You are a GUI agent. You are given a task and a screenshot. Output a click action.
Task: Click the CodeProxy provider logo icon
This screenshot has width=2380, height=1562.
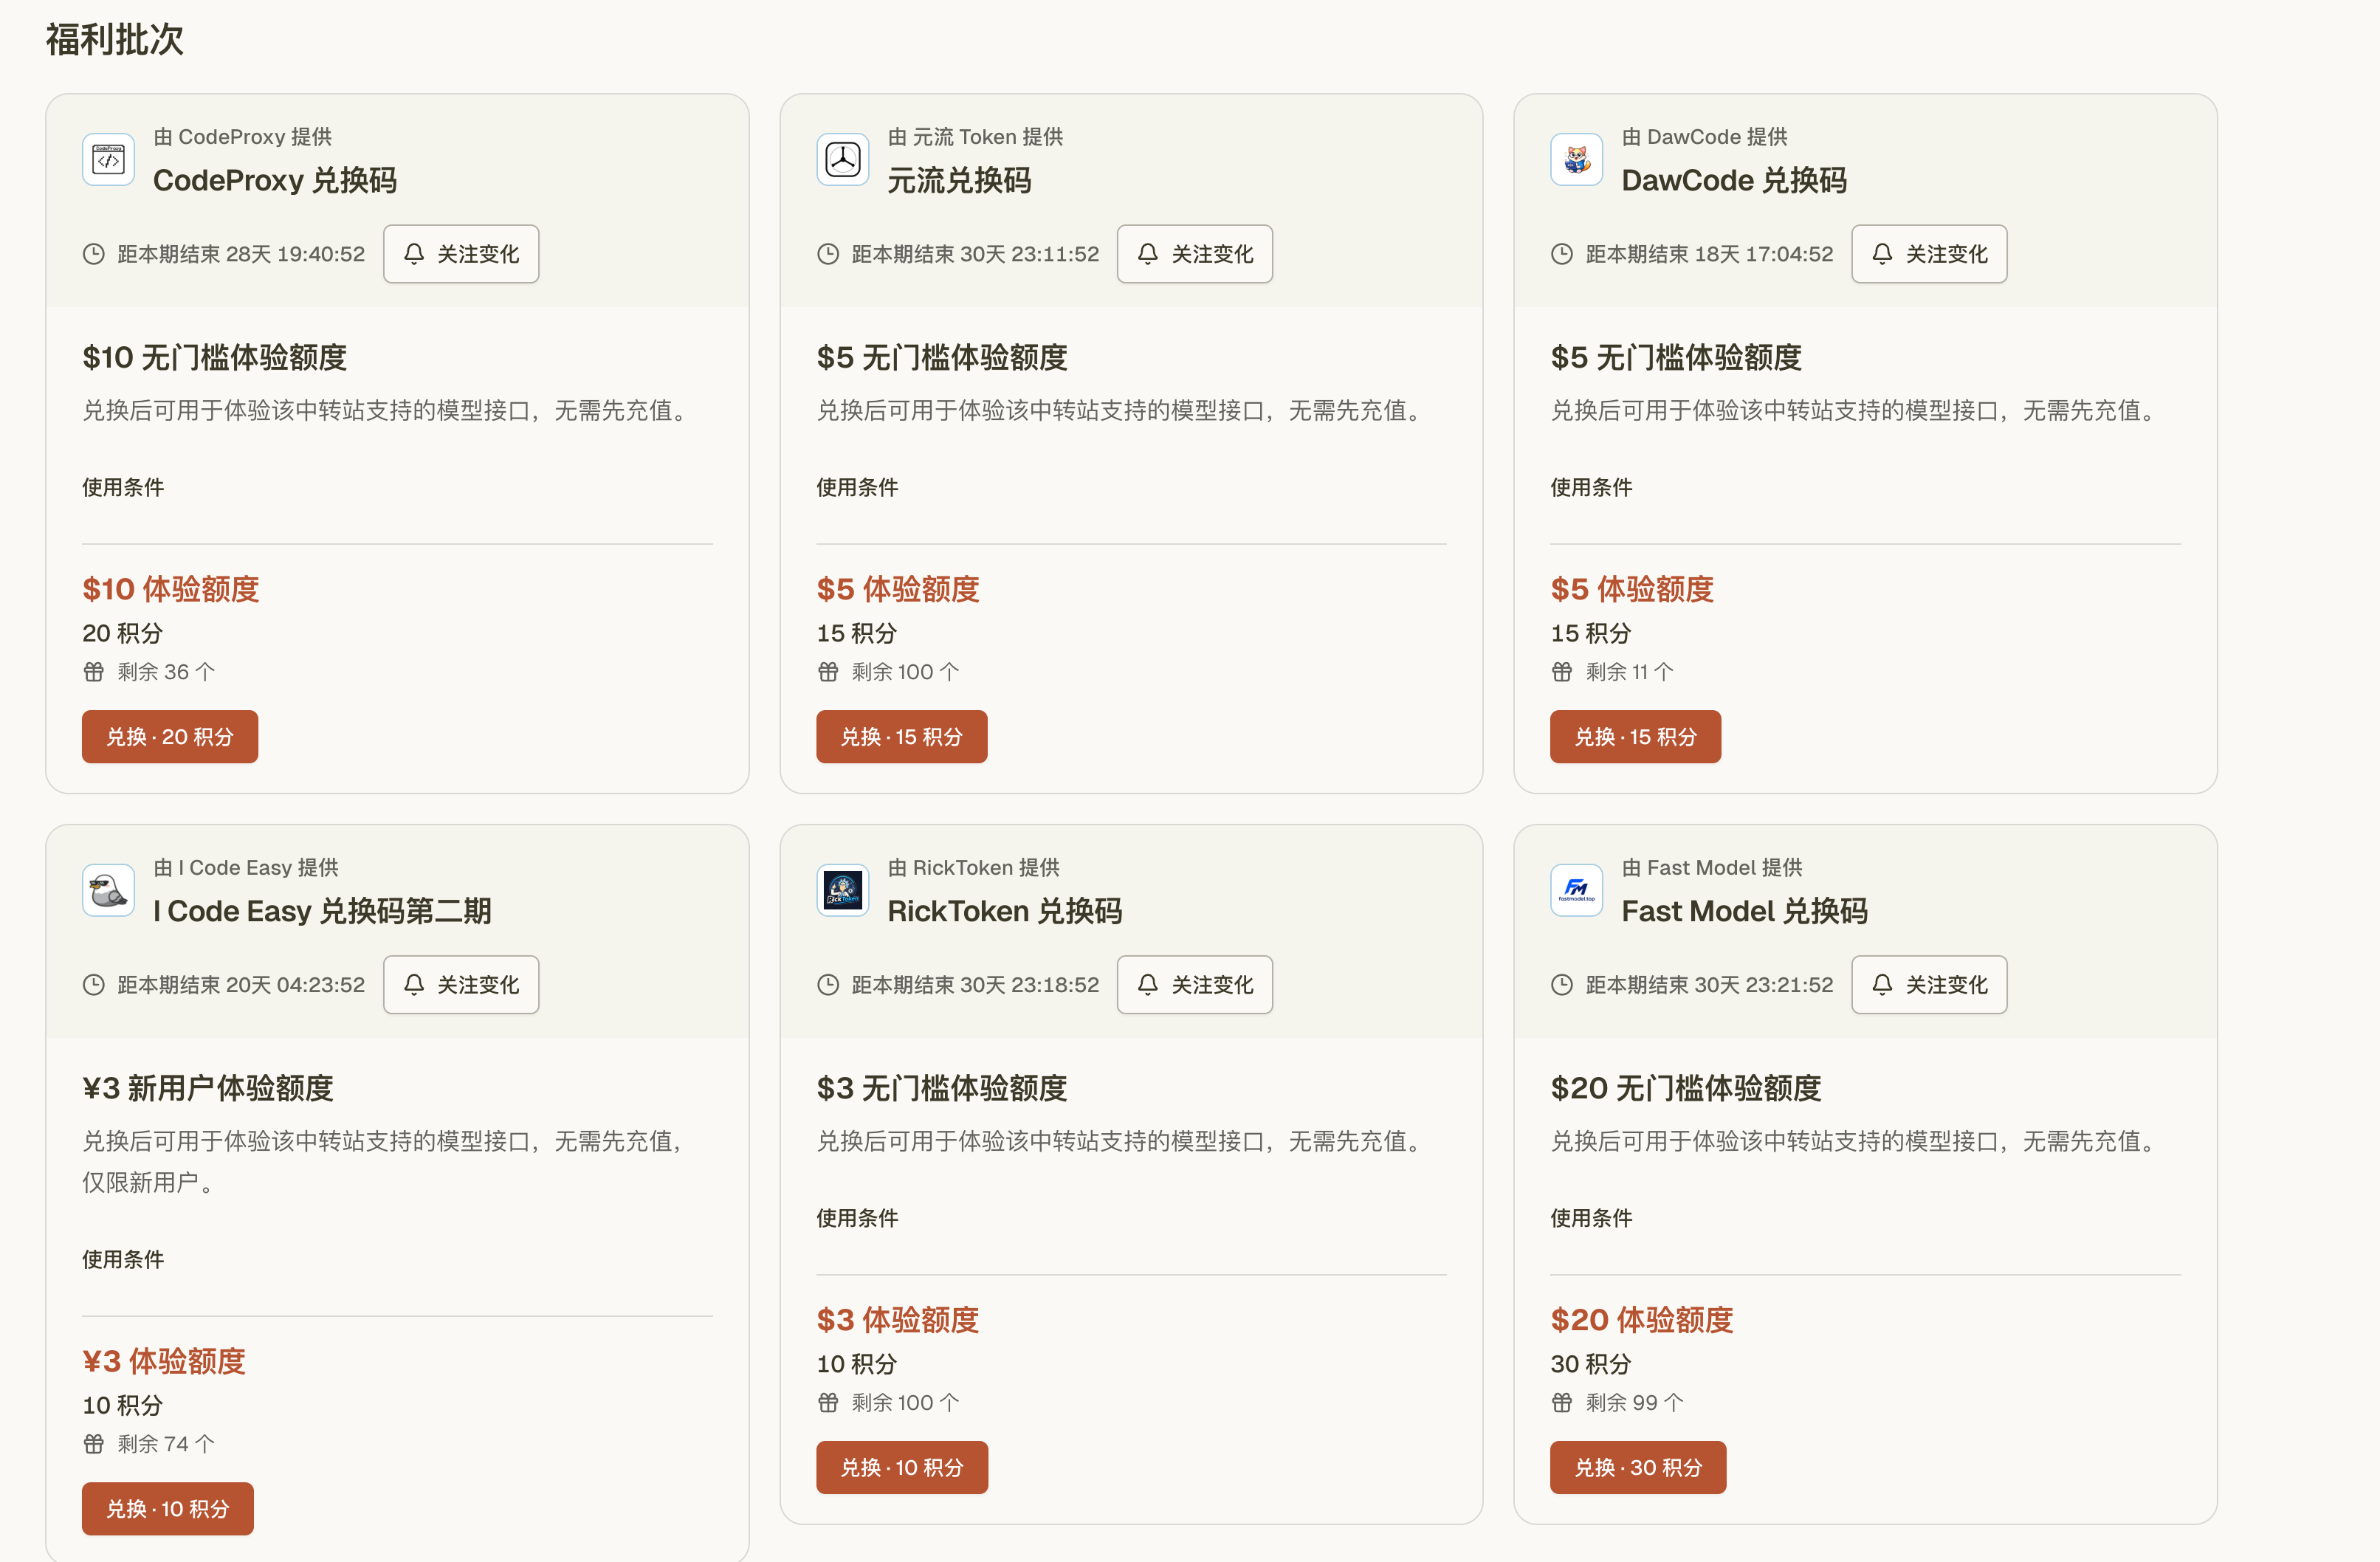tap(108, 159)
